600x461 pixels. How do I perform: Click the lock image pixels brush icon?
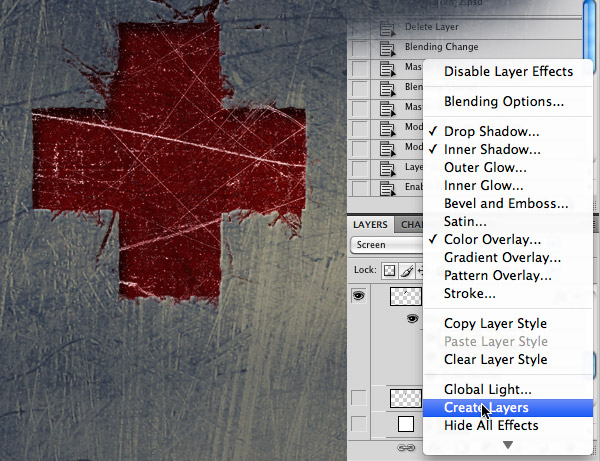[x=407, y=270]
